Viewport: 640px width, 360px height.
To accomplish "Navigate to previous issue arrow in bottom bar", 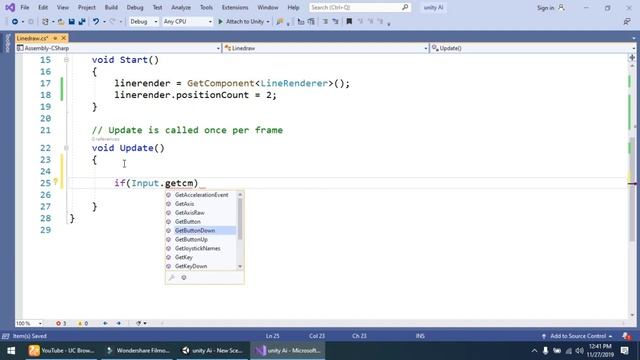I will (105, 323).
